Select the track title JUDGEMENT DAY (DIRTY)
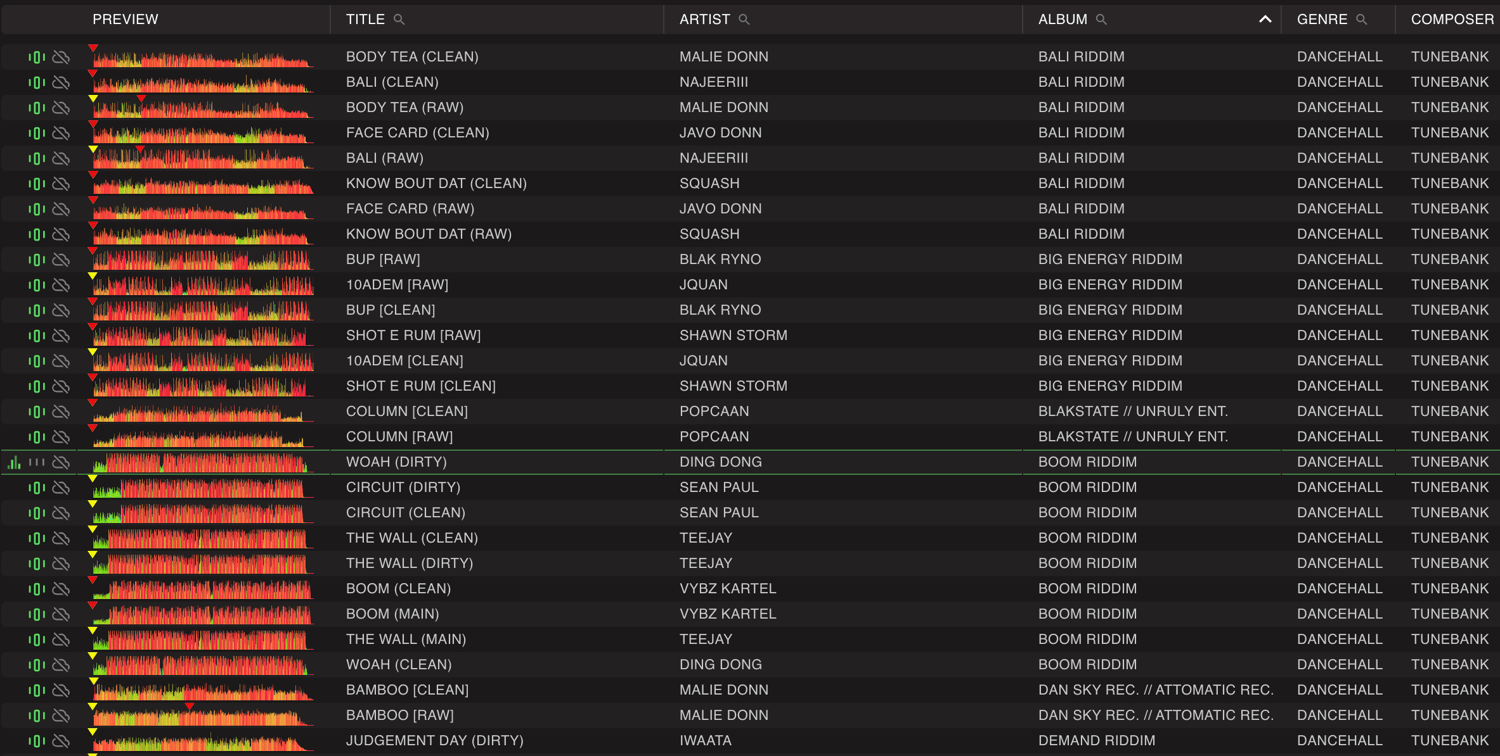 coord(435,741)
